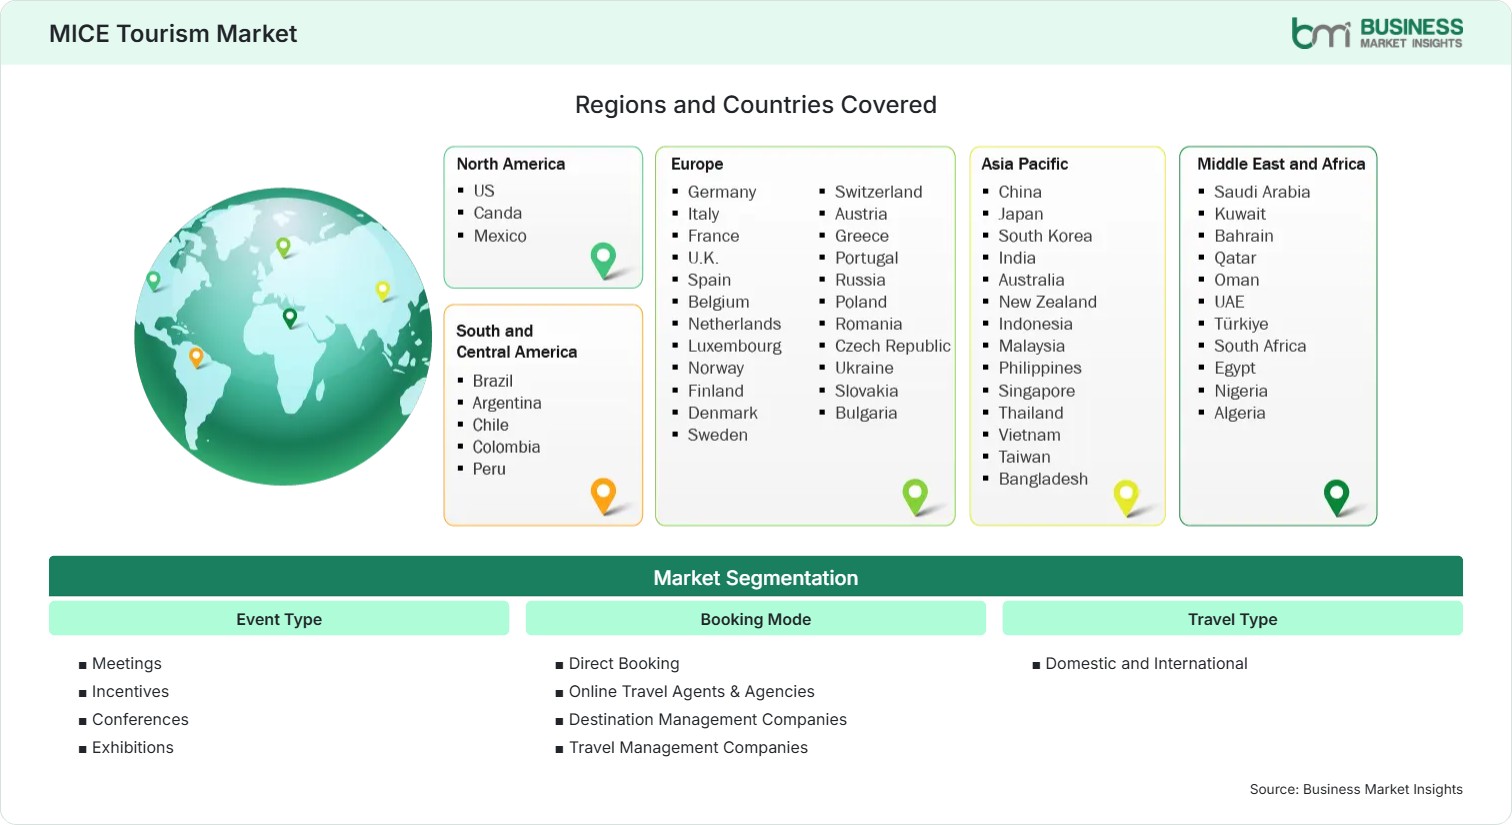1512x825 pixels.
Task: Select the Booking Mode segment header
Action: pyautogui.click(x=756, y=619)
